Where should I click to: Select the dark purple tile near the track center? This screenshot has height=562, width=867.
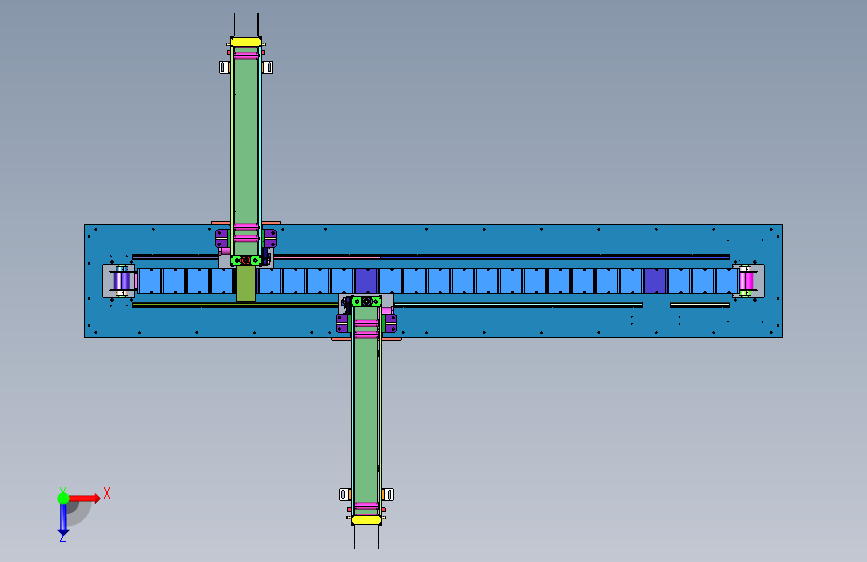pyautogui.click(x=366, y=281)
